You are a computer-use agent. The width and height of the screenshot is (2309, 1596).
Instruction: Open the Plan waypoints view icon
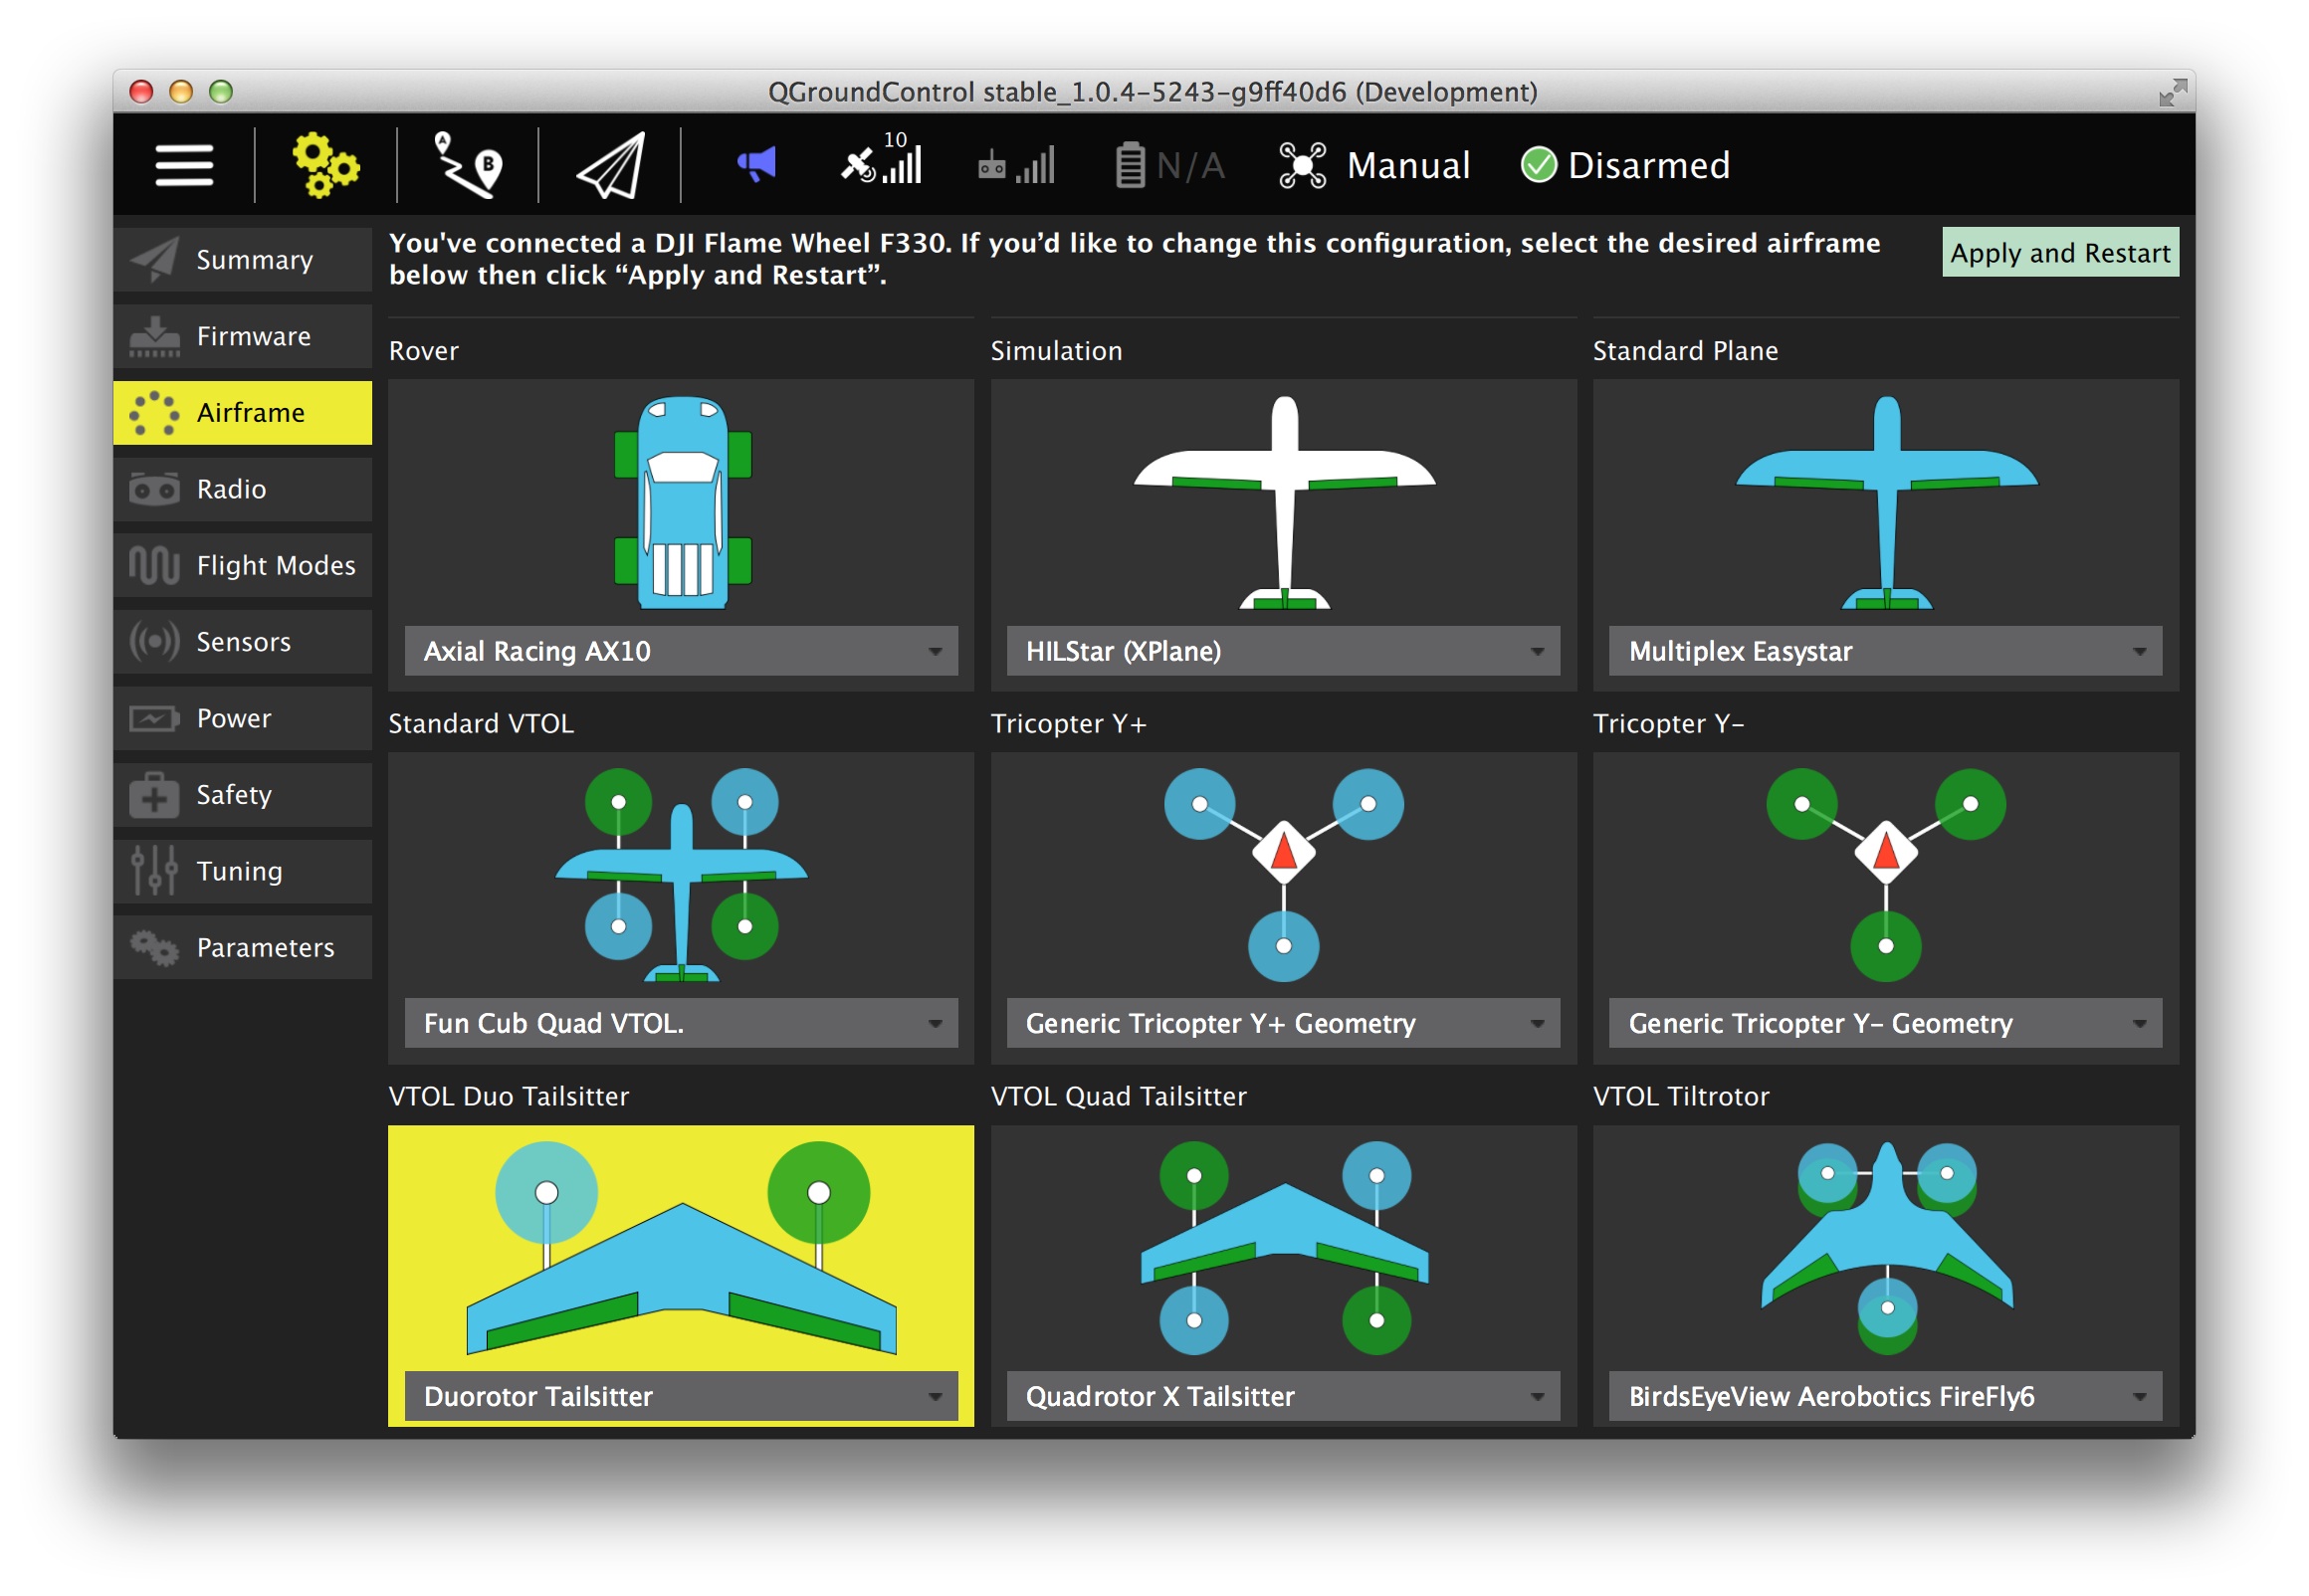pyautogui.click(x=467, y=165)
